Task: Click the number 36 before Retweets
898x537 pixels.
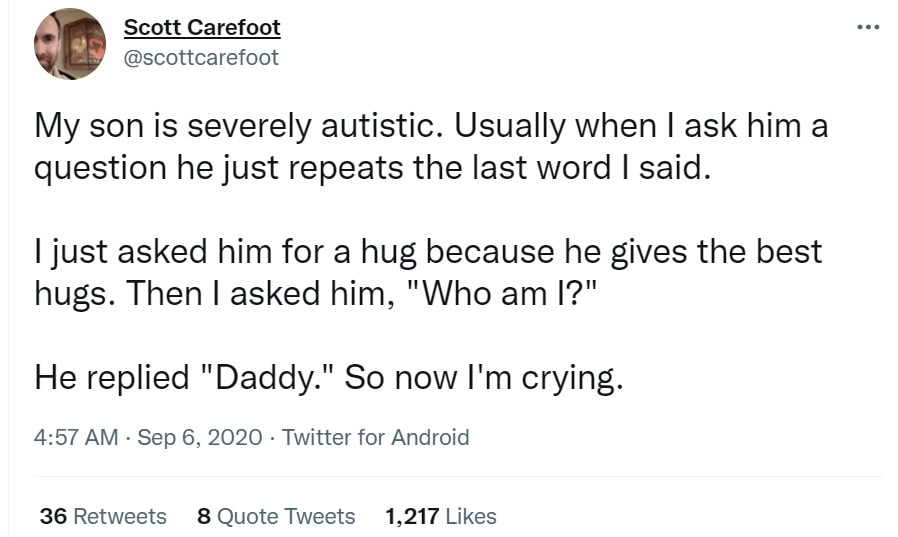Action: click(x=53, y=516)
